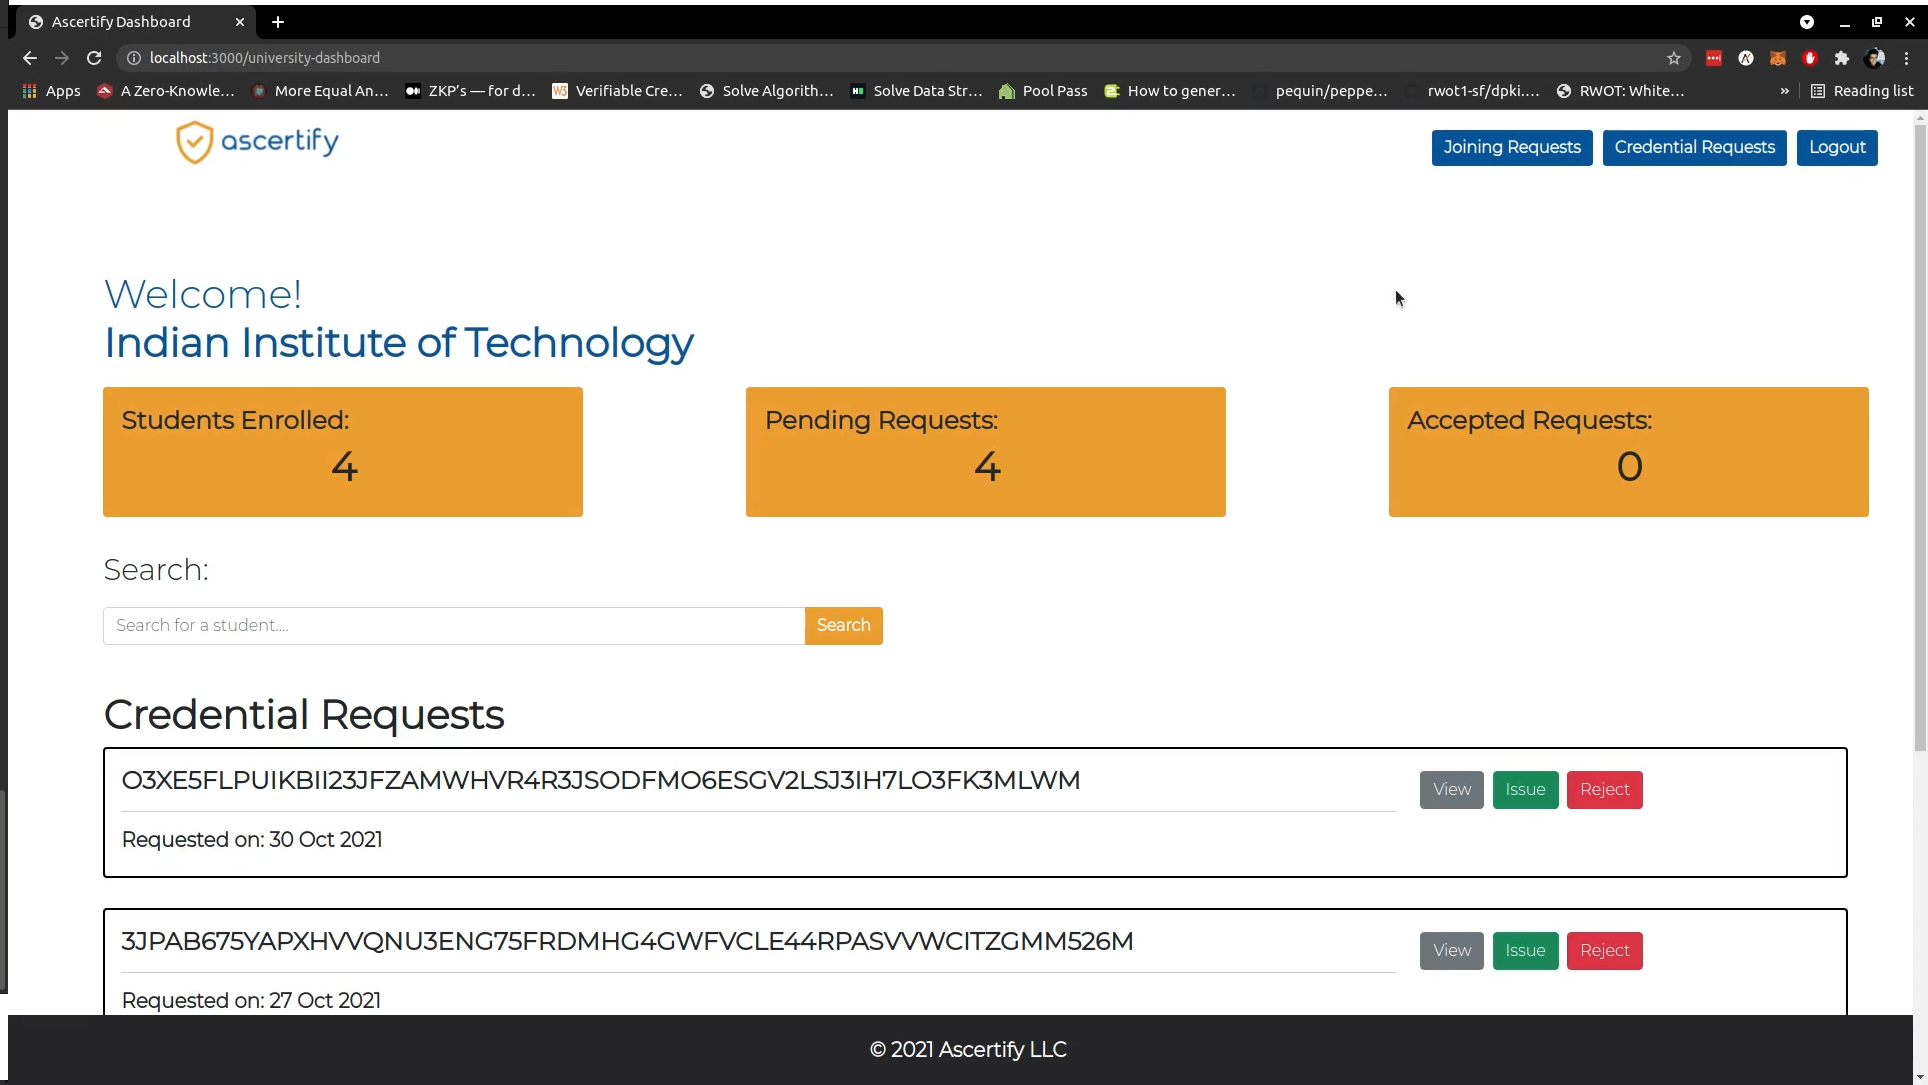This screenshot has height=1085, width=1928.
Task: Open the Pool Pass bookmark
Action: tap(1043, 91)
